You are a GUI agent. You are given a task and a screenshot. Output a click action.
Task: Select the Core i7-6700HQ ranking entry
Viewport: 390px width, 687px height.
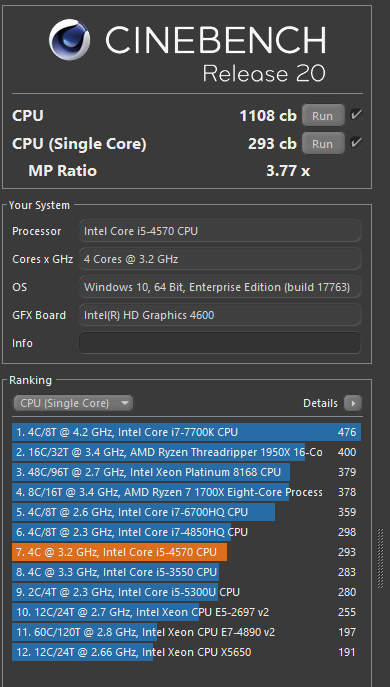click(x=186, y=512)
